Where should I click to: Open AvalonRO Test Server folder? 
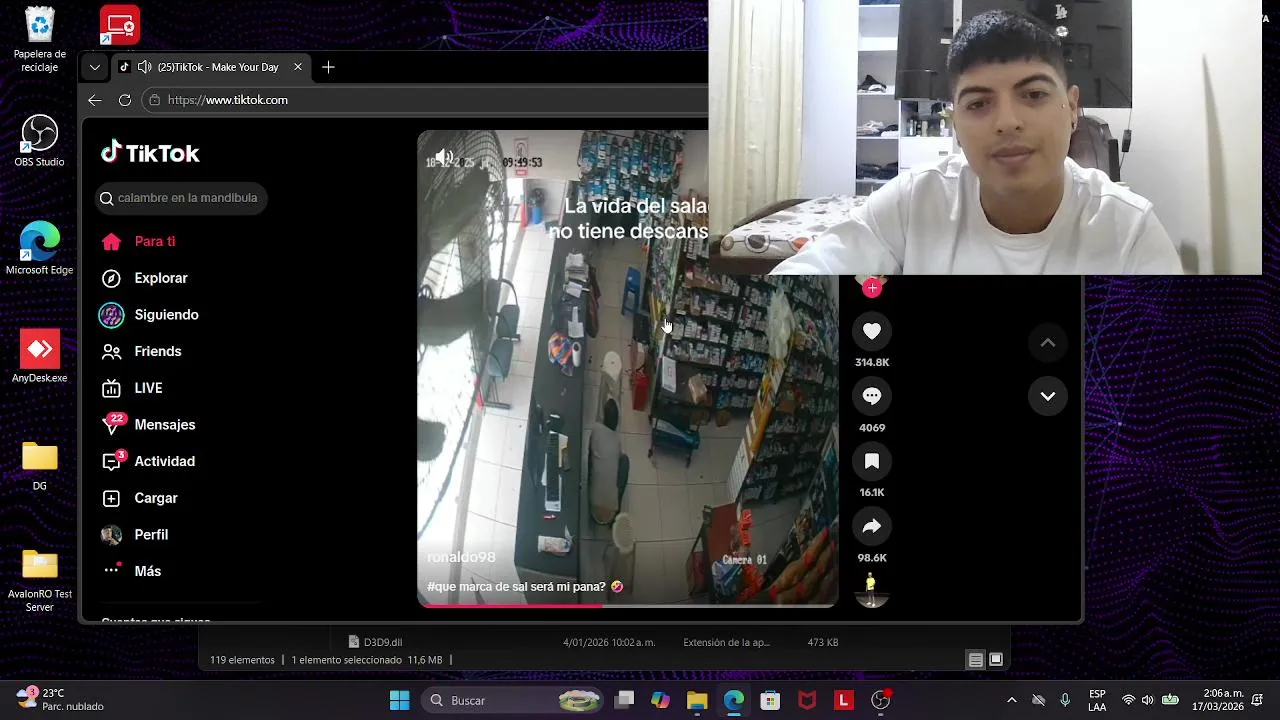click(39, 581)
